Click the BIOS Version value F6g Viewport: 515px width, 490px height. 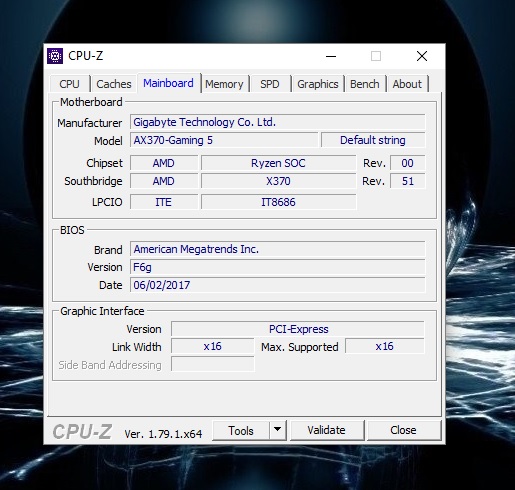tap(277, 267)
